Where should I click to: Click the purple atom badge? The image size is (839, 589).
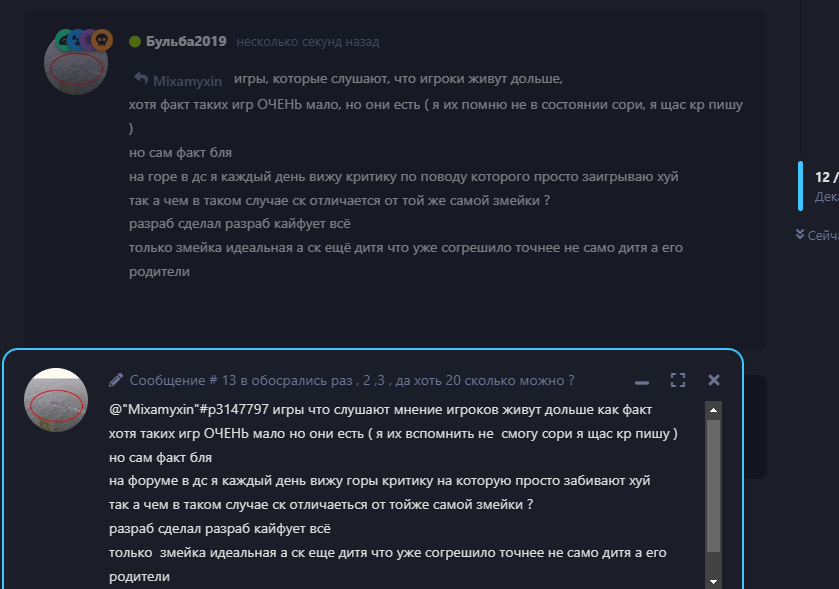(x=89, y=40)
